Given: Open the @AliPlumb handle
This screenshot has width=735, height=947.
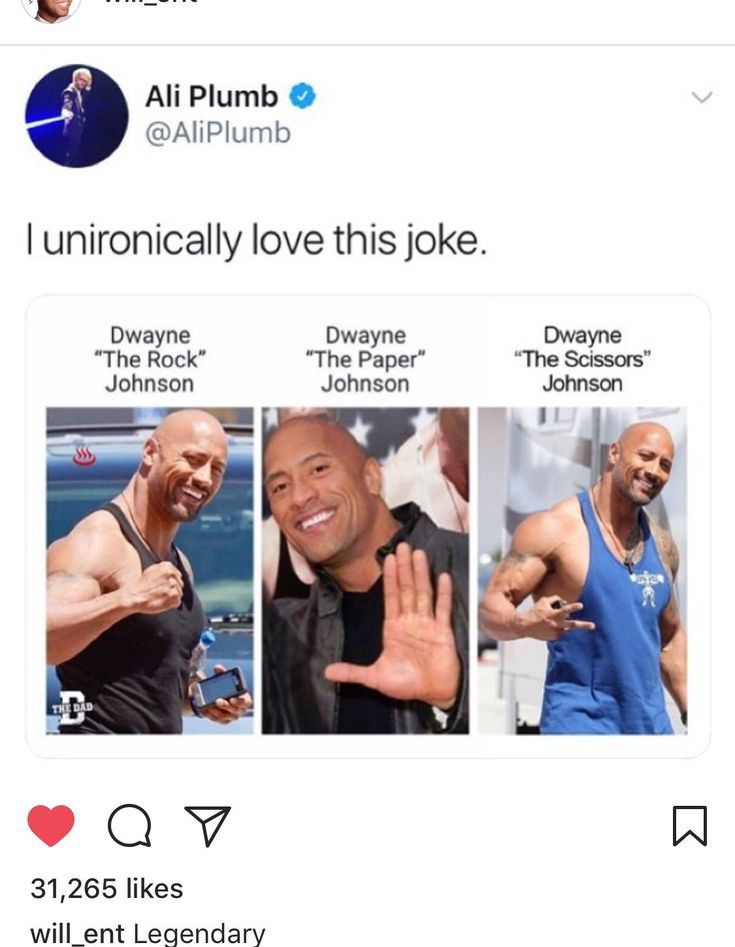Looking at the screenshot, I should pyautogui.click(x=218, y=133).
